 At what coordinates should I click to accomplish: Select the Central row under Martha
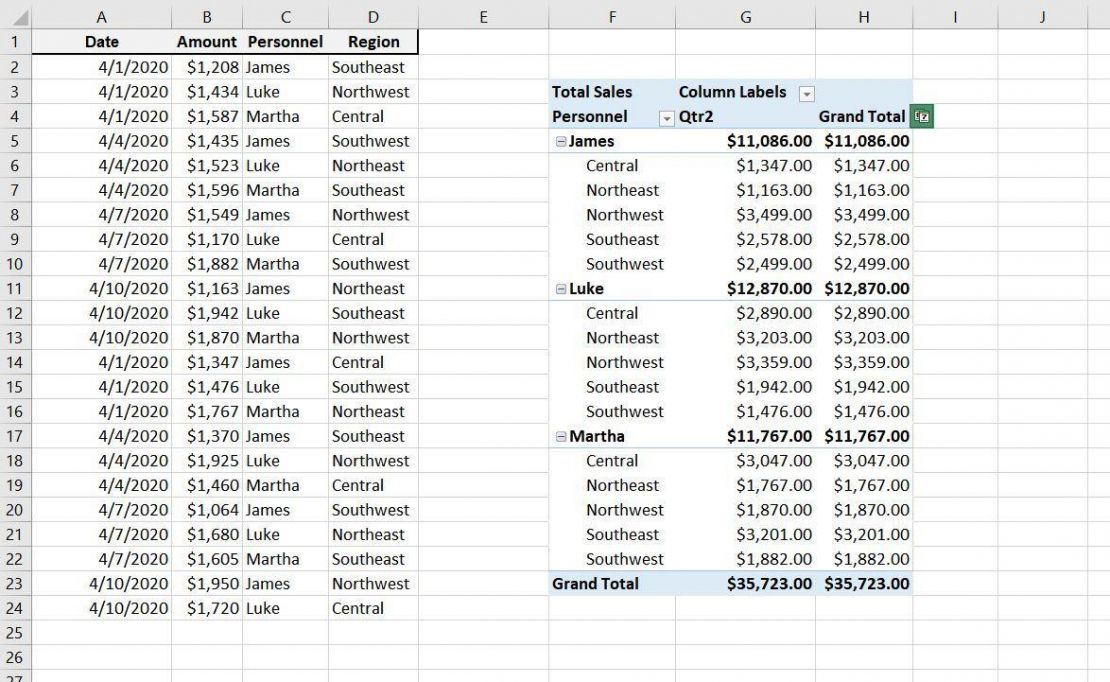coord(620,460)
